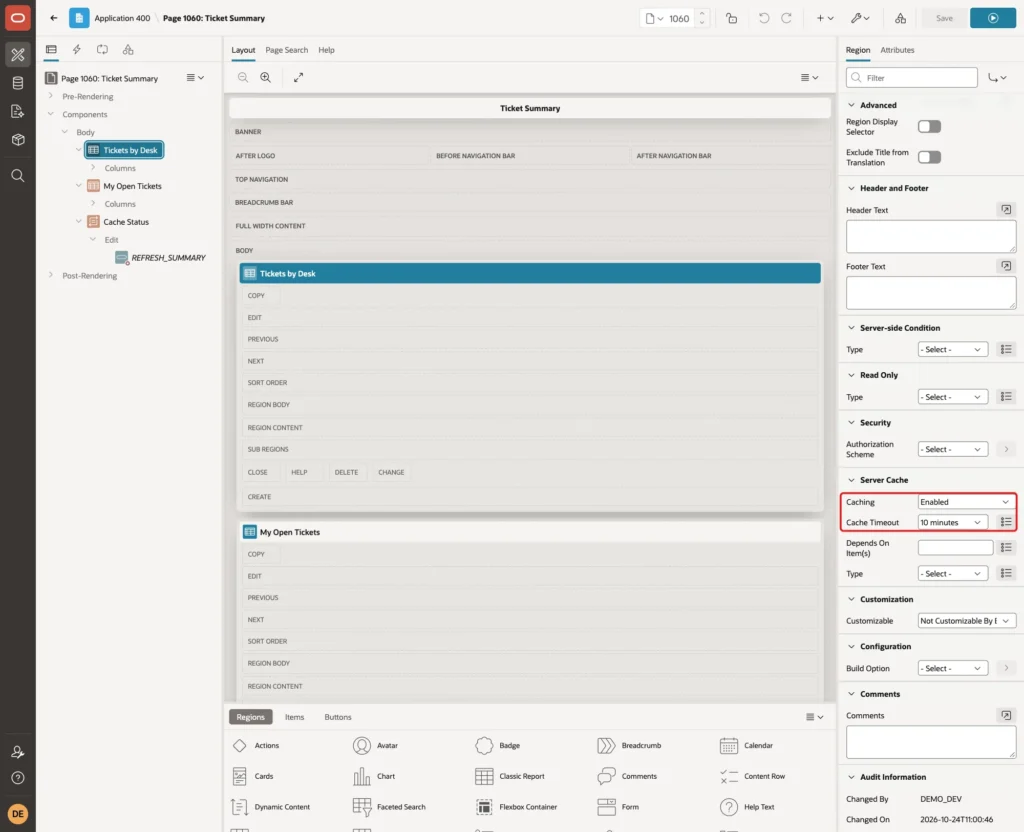Expand the Pre-Rendering tree node
This screenshot has height=832, width=1024.
(x=50, y=96)
